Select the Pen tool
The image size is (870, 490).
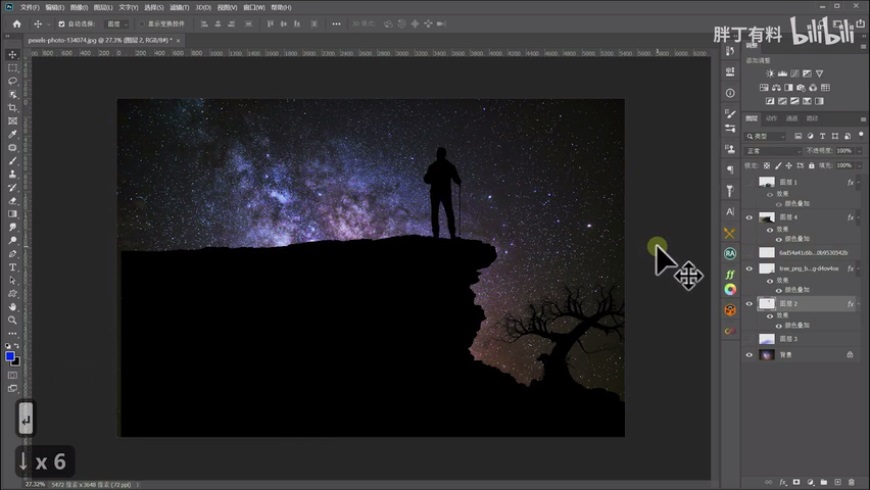pyautogui.click(x=12, y=254)
